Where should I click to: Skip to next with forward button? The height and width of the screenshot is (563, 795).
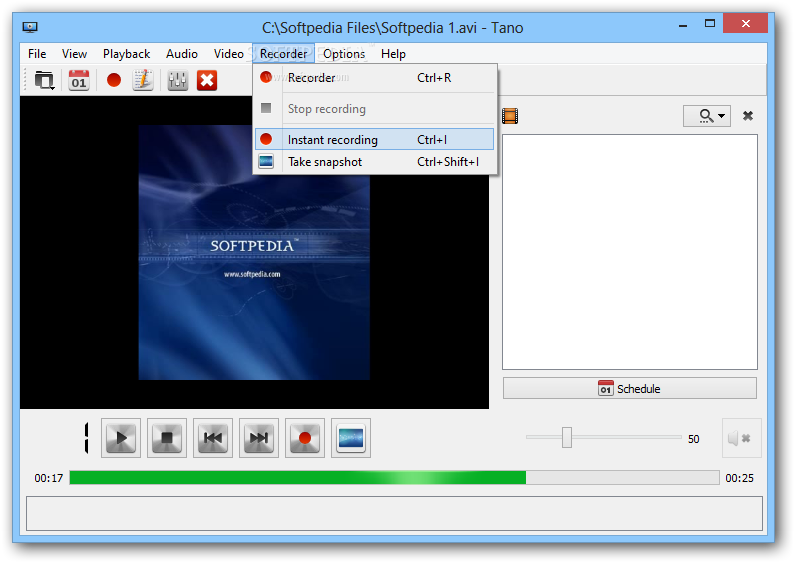[259, 438]
